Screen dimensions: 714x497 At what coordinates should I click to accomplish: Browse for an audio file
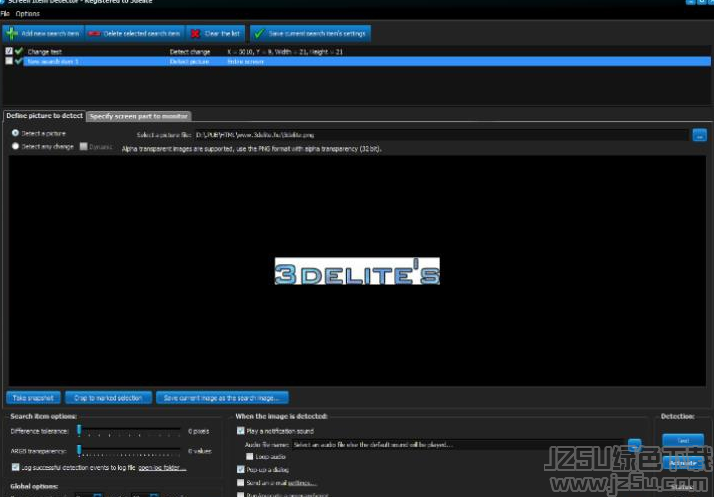[x=634, y=444]
